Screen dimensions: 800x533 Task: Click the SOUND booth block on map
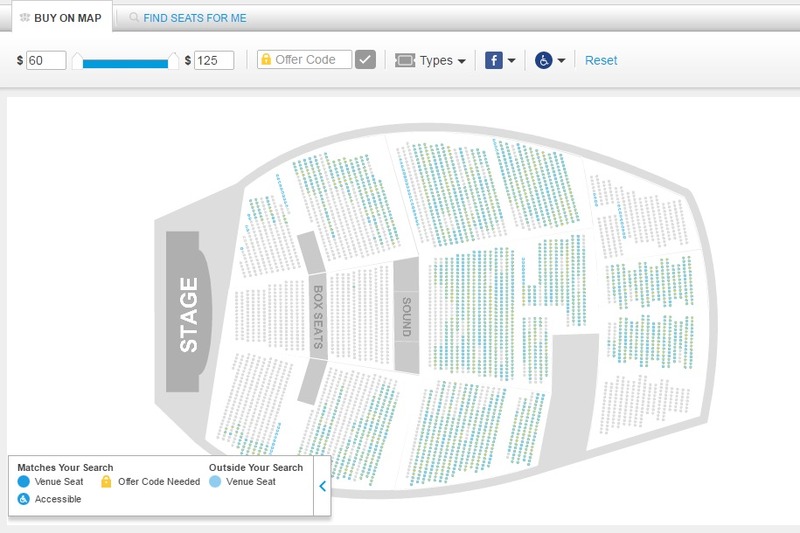(x=407, y=315)
